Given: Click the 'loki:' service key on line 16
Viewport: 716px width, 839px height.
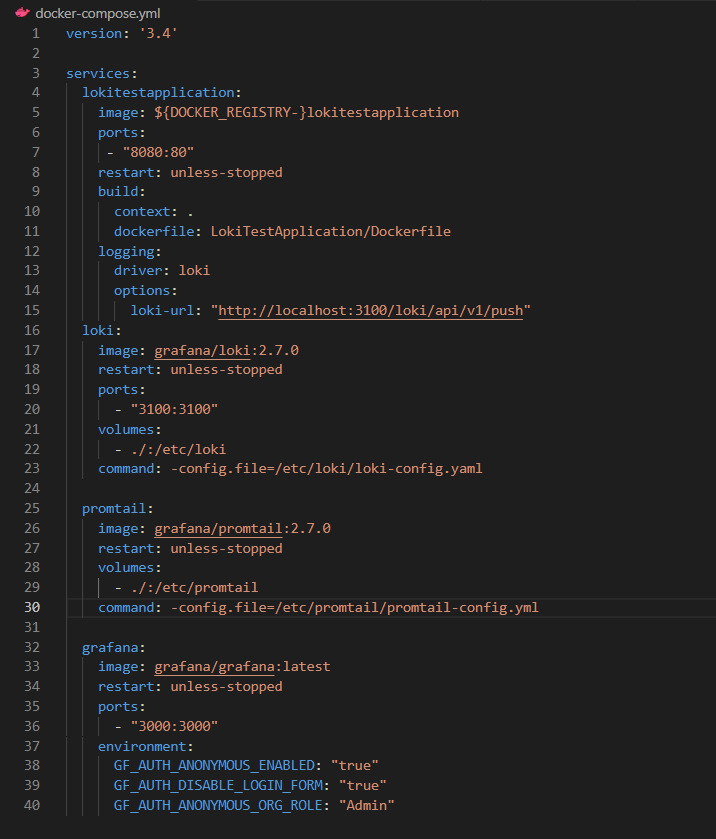Looking at the screenshot, I should 102,330.
